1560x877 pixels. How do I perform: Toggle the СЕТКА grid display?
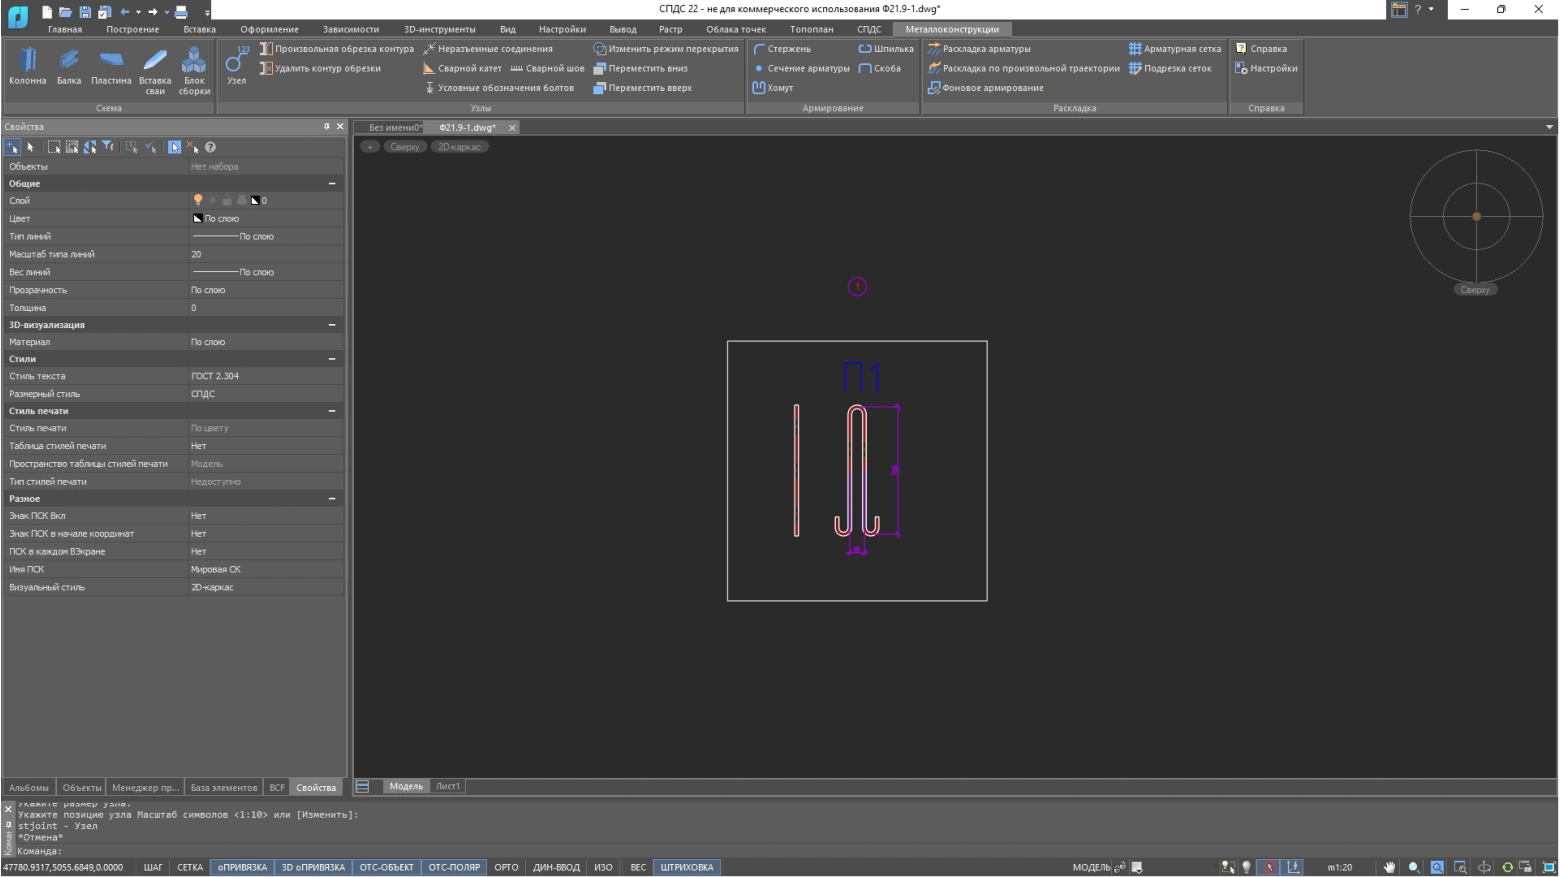[190, 867]
